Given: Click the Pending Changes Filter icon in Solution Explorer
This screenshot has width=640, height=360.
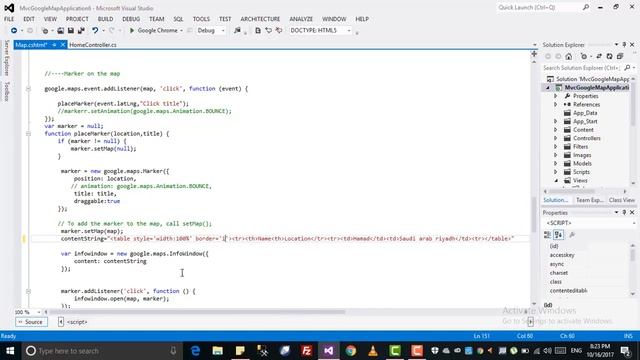Looking at the screenshot, I should [x=584, y=56].
